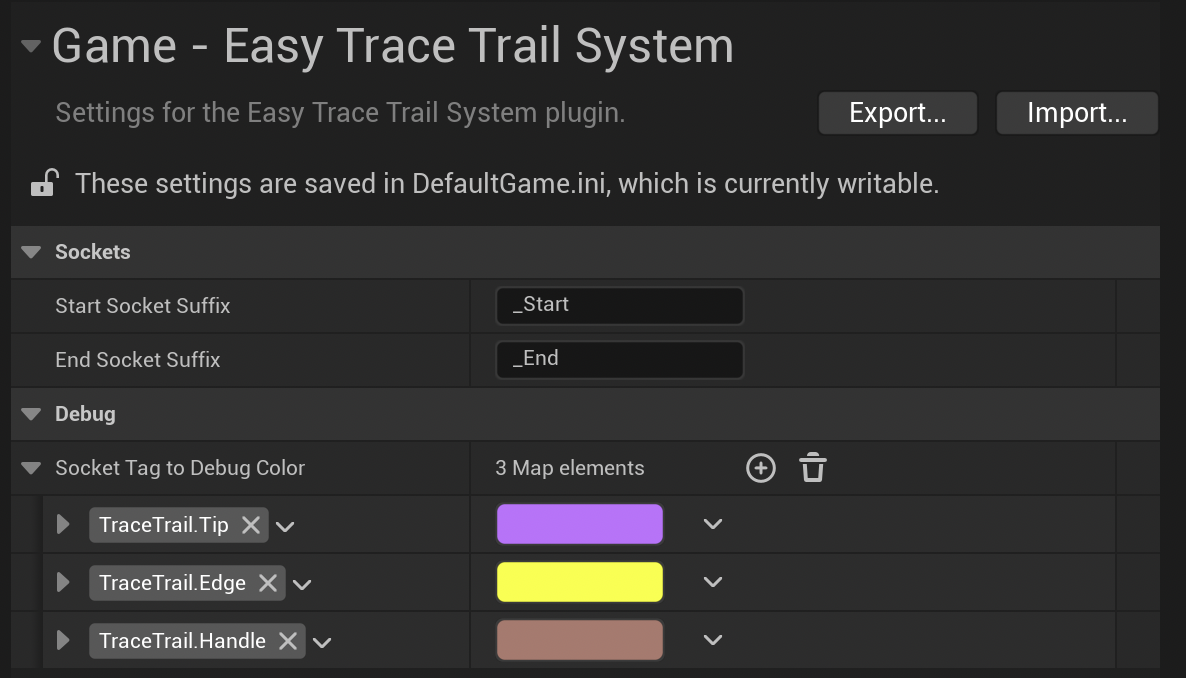1186x678 pixels.
Task: Collapse the Debug section
Action: (32, 414)
